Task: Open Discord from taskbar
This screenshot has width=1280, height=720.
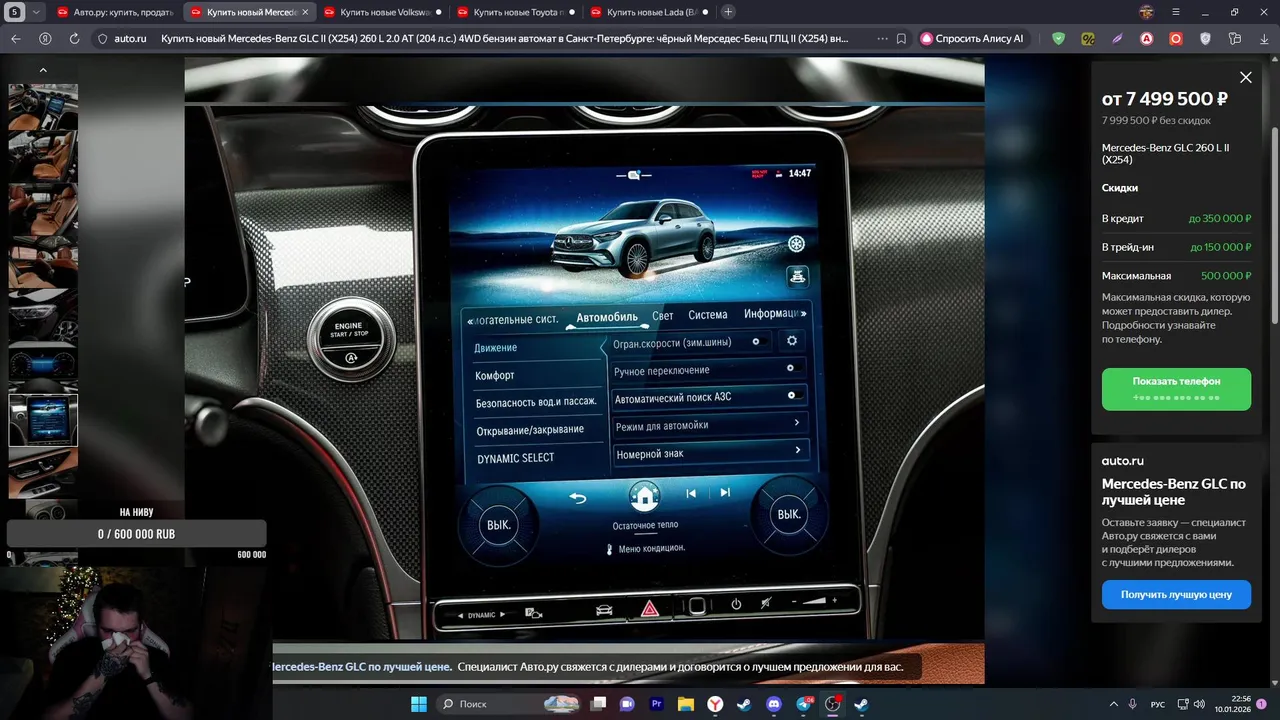Action: (773, 704)
